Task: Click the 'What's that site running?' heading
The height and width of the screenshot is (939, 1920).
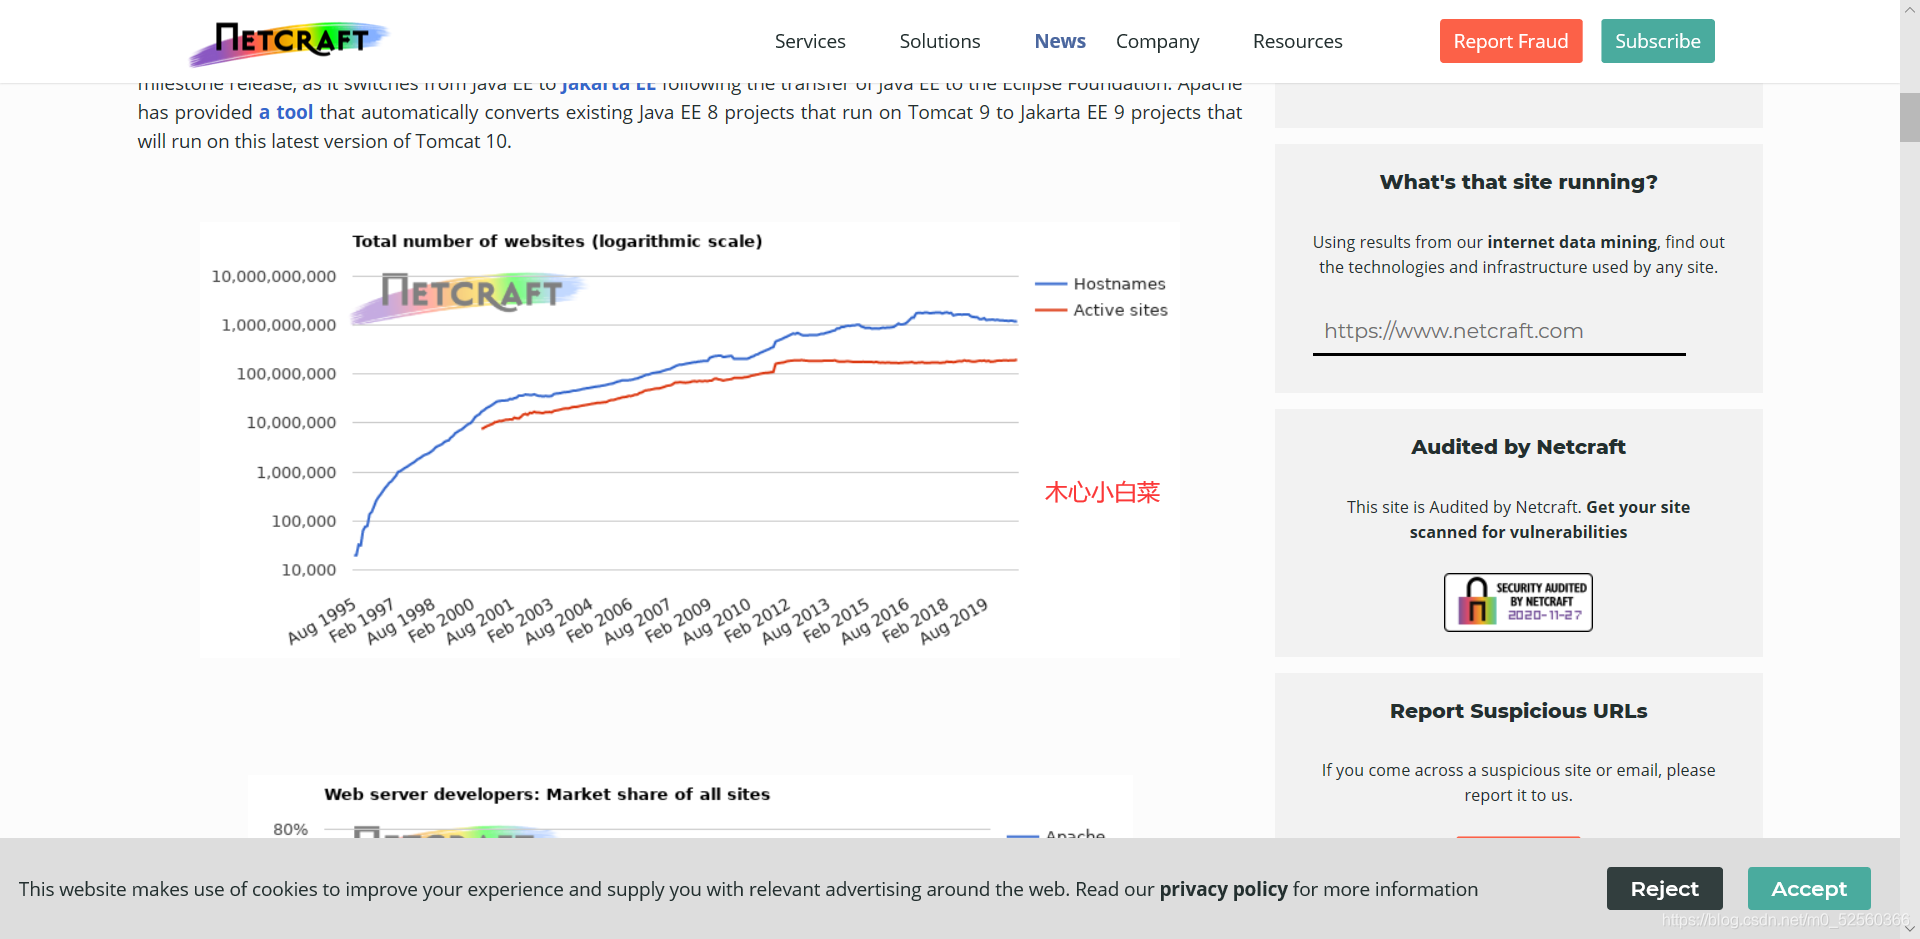Action: click(1518, 182)
